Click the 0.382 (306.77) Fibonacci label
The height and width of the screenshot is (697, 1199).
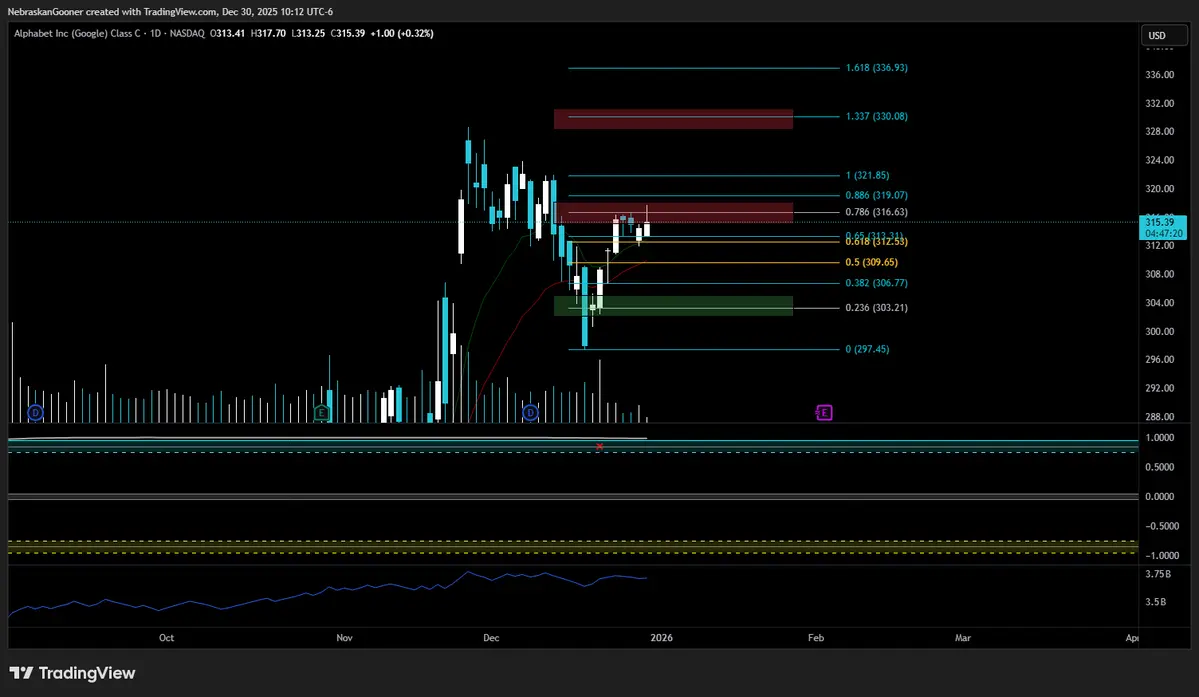pyautogui.click(x=876, y=284)
